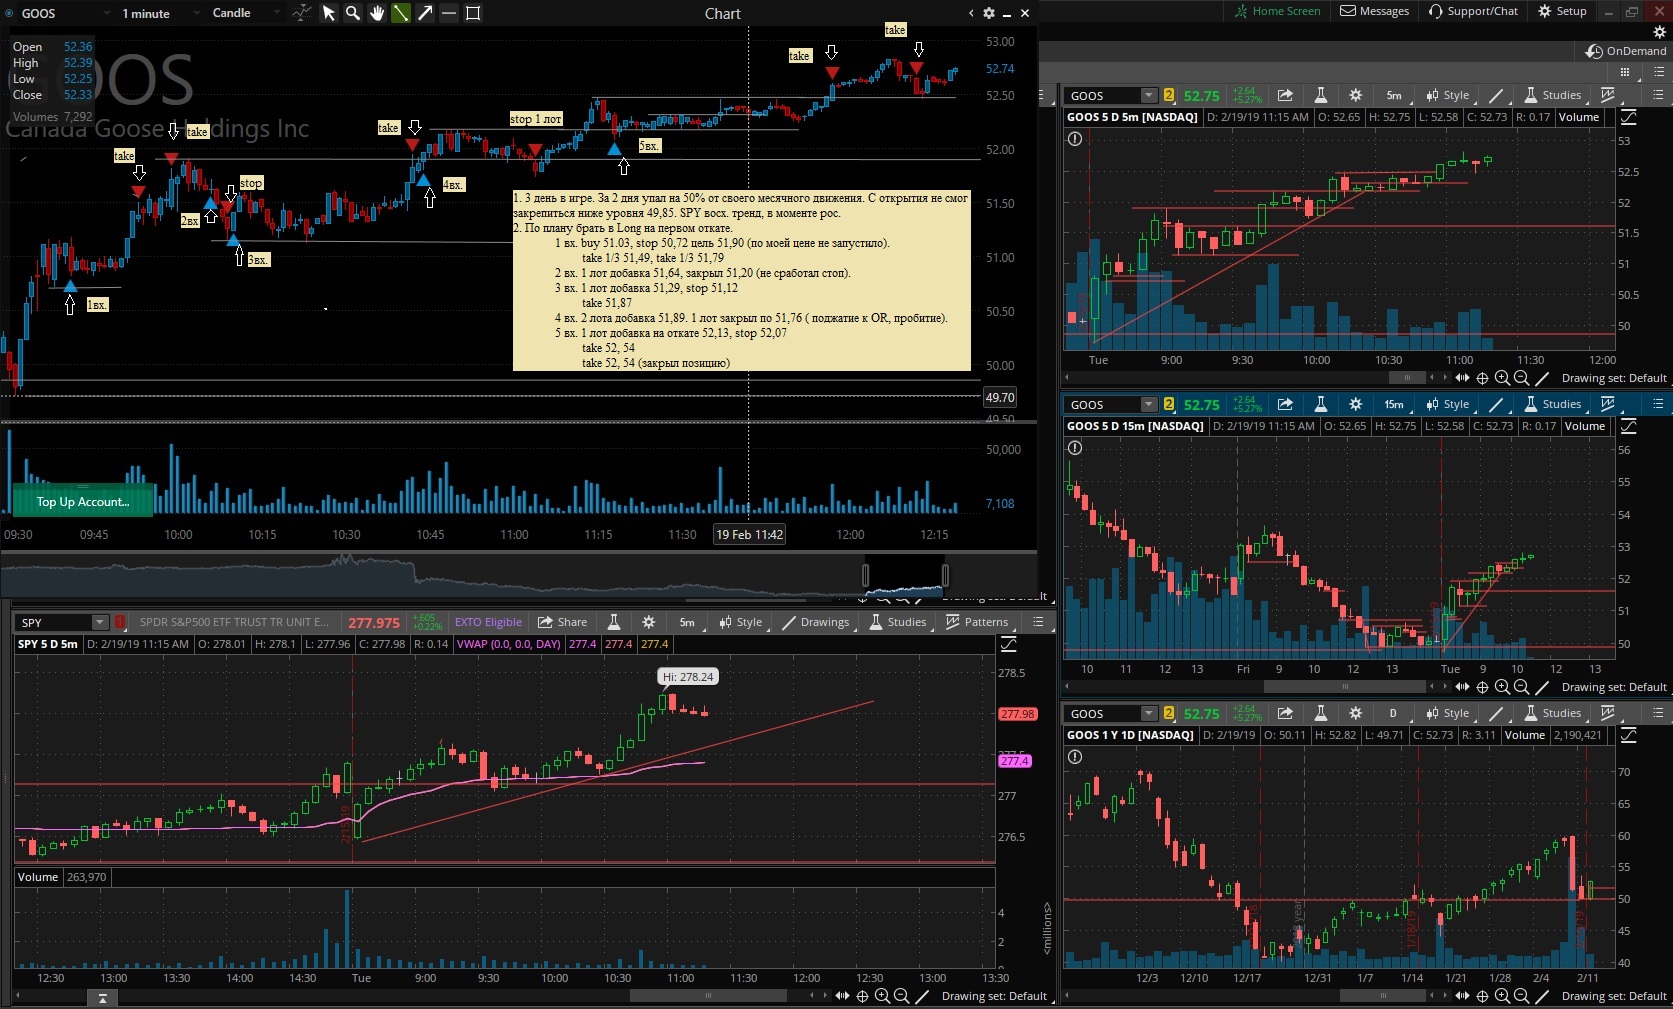The width and height of the screenshot is (1673, 1009).
Task: Toggle crosshair pan icon in SPY chart footer
Action: [862, 996]
